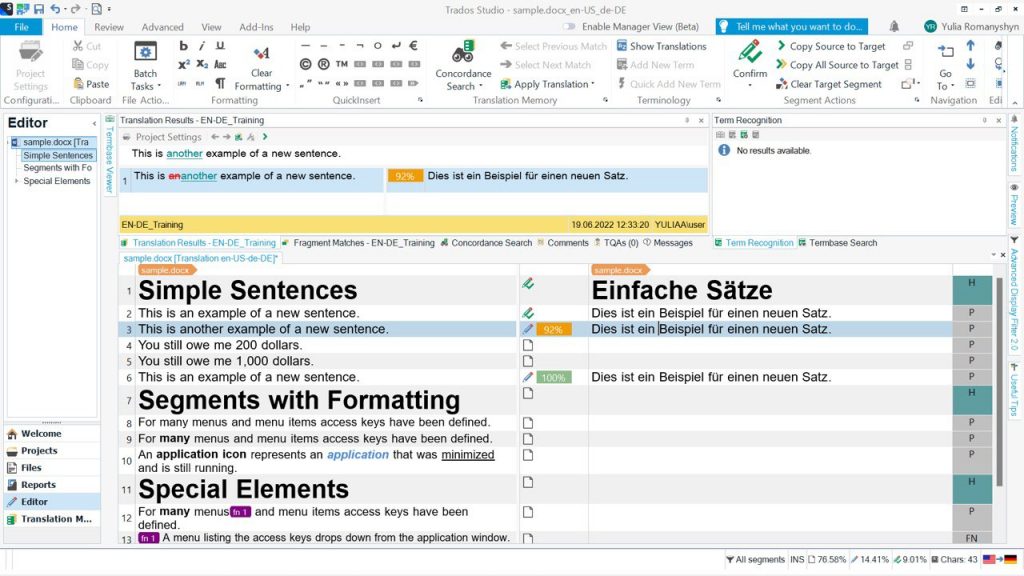Open the Welcome view
This screenshot has width=1024, height=576.
click(x=52, y=434)
